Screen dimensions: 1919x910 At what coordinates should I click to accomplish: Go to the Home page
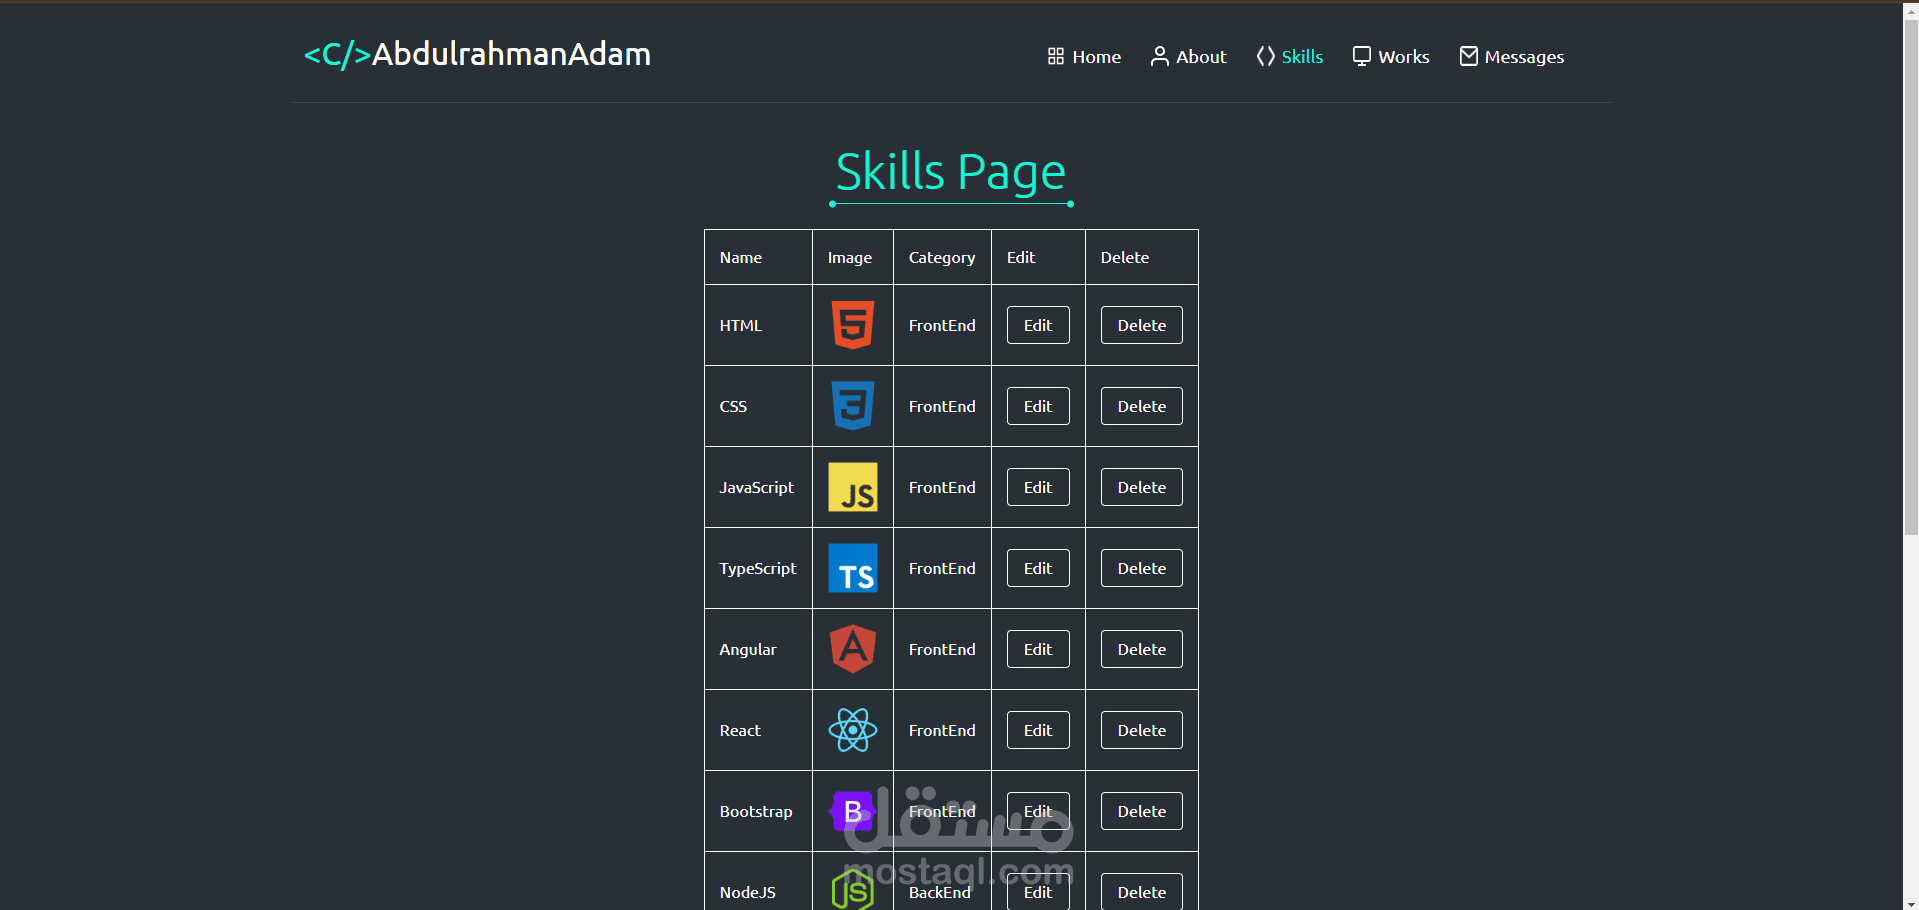[1084, 56]
